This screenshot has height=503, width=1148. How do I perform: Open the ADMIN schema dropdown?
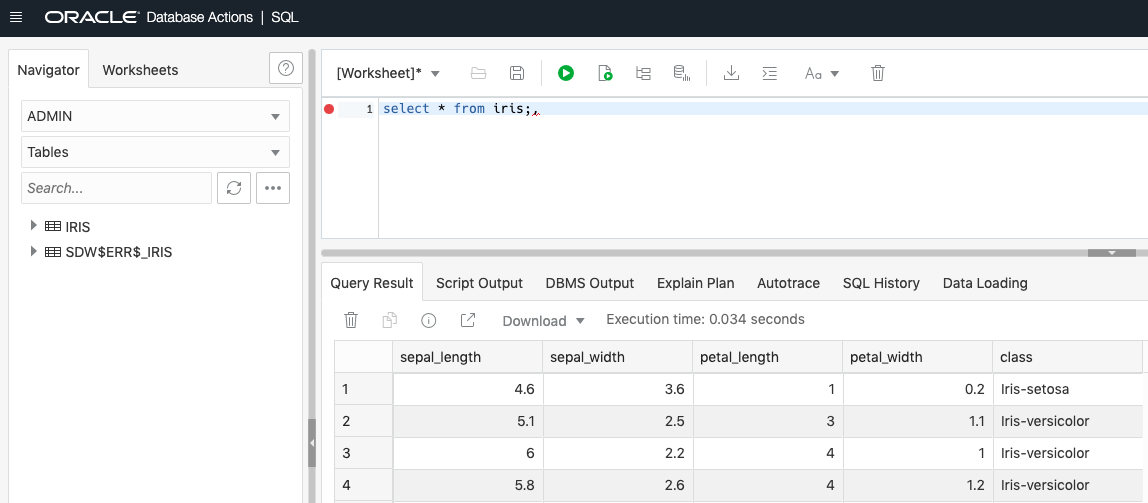[x=155, y=116]
